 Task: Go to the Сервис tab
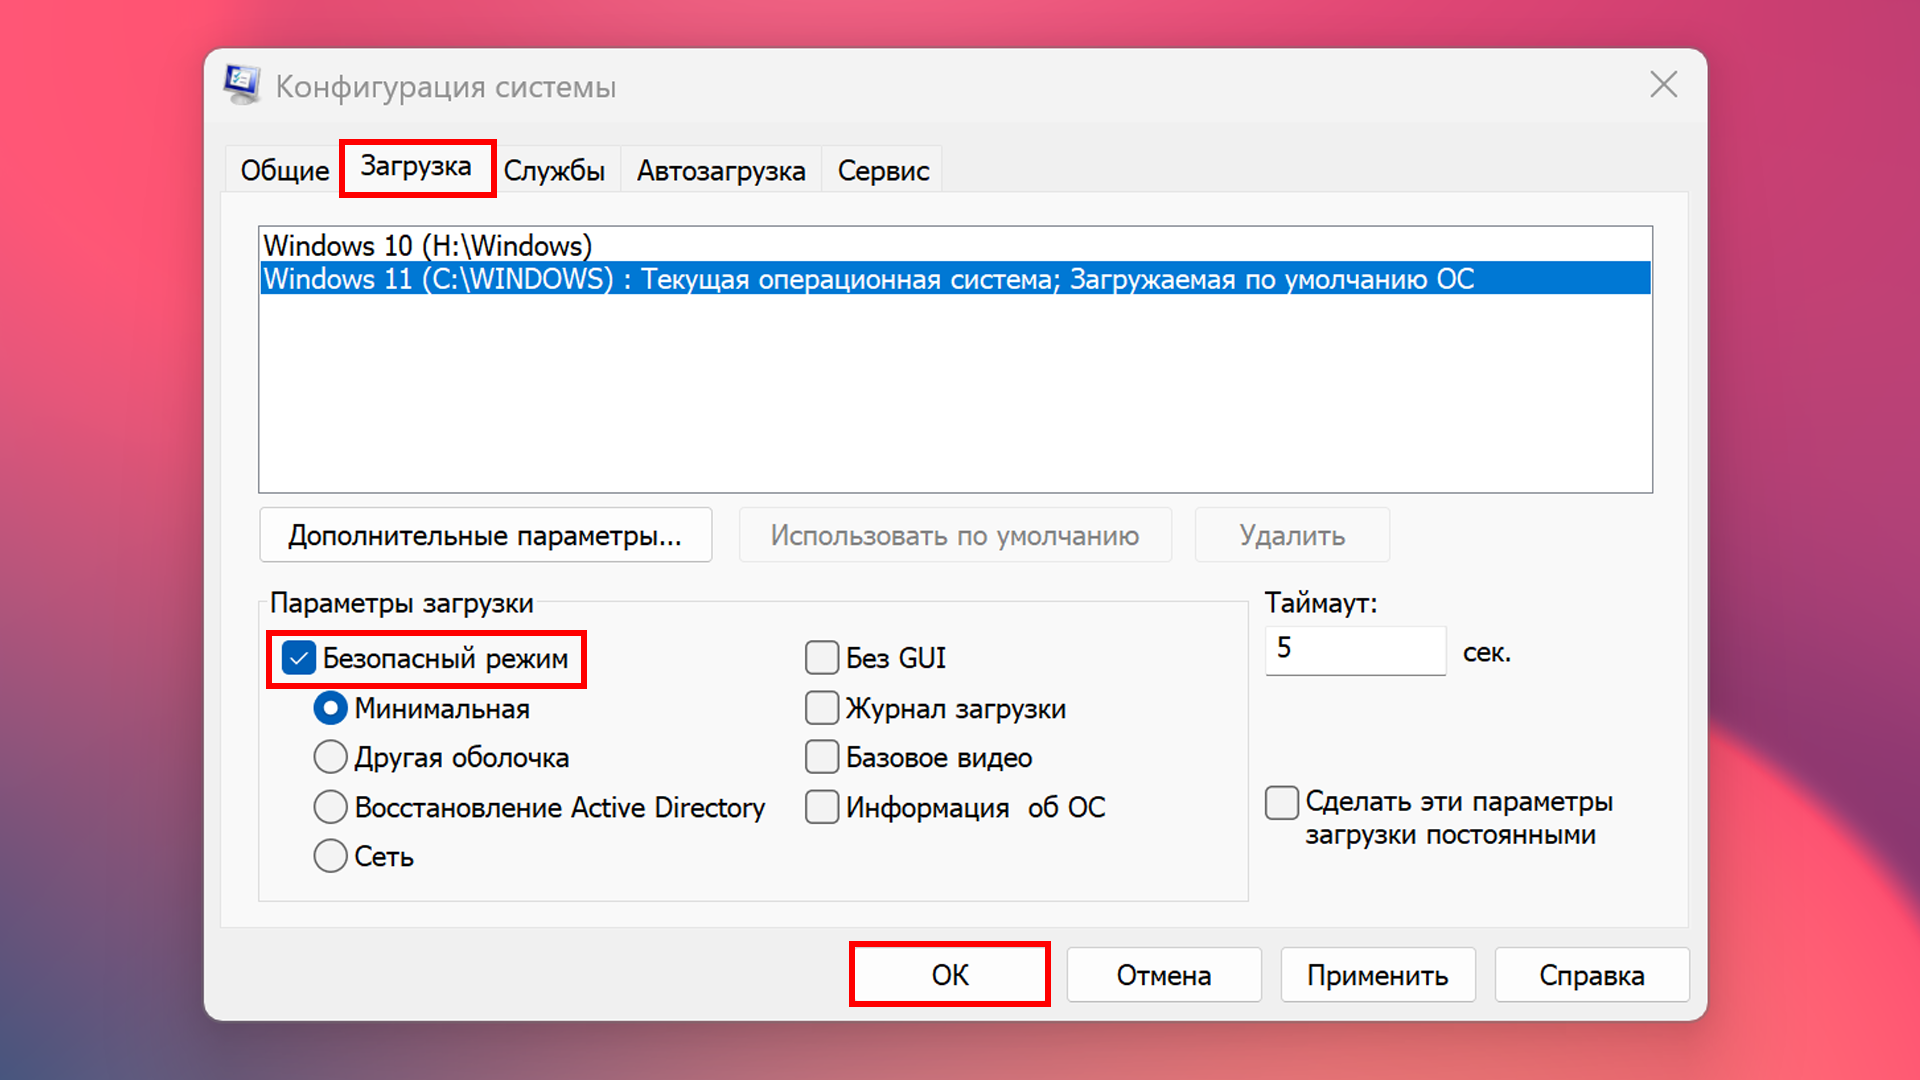point(883,171)
